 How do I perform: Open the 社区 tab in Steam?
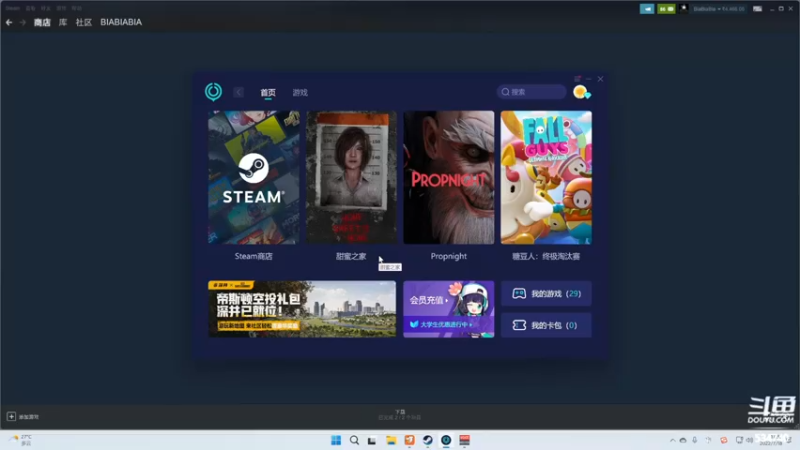coord(84,22)
